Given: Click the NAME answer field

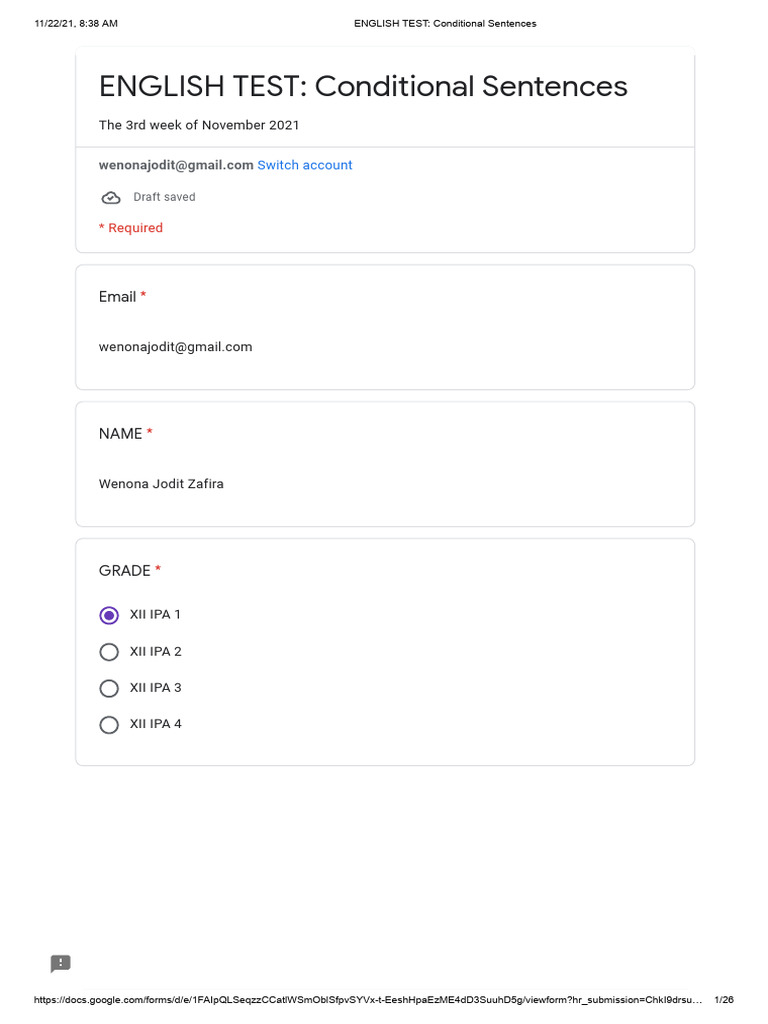Looking at the screenshot, I should [161, 484].
